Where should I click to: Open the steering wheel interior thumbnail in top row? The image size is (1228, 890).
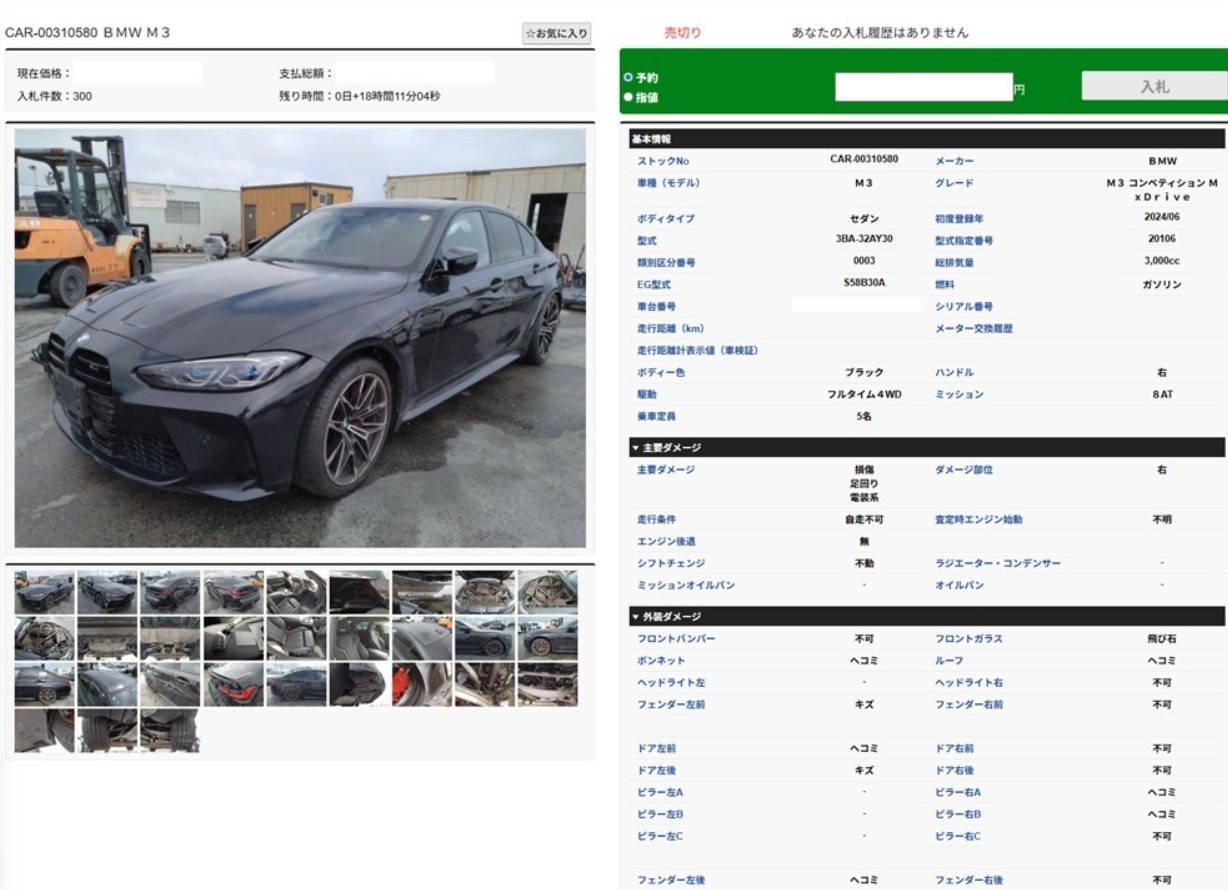click(296, 592)
